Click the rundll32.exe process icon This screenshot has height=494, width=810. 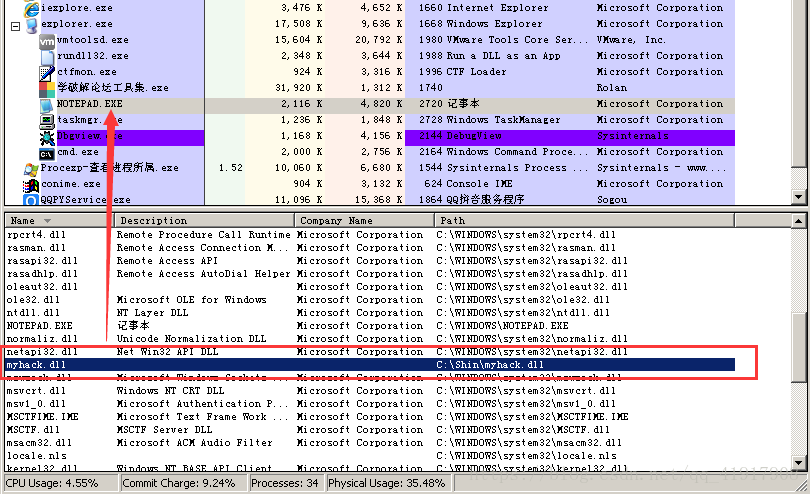click(x=47, y=56)
